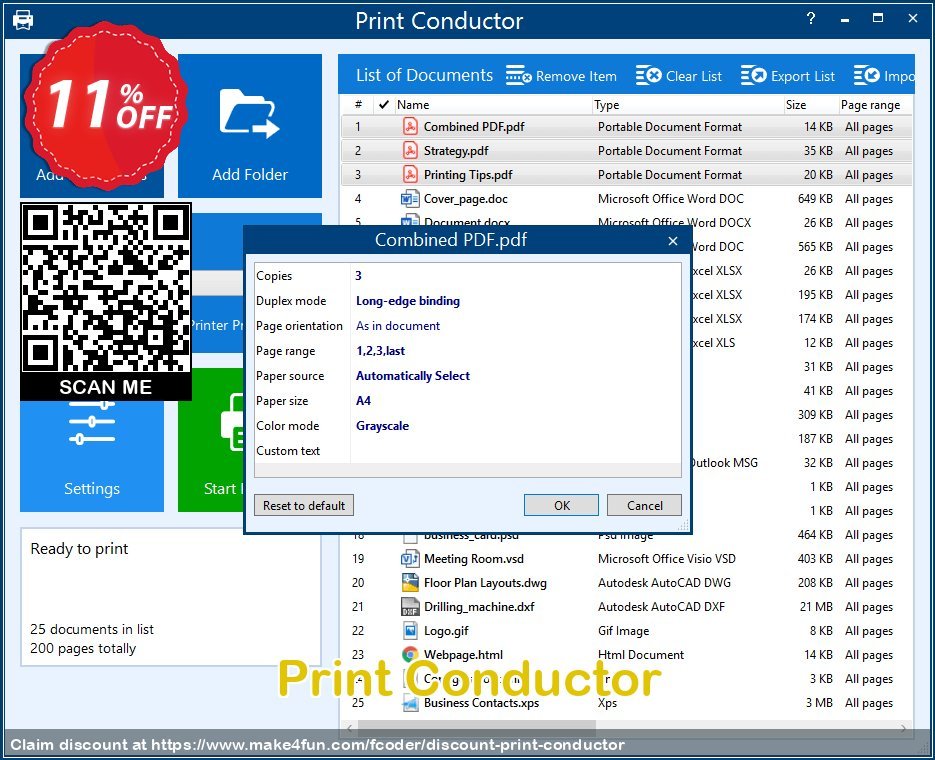Select the Logo.gif image icon
Viewport: 935px width, 760px height.
(x=410, y=630)
